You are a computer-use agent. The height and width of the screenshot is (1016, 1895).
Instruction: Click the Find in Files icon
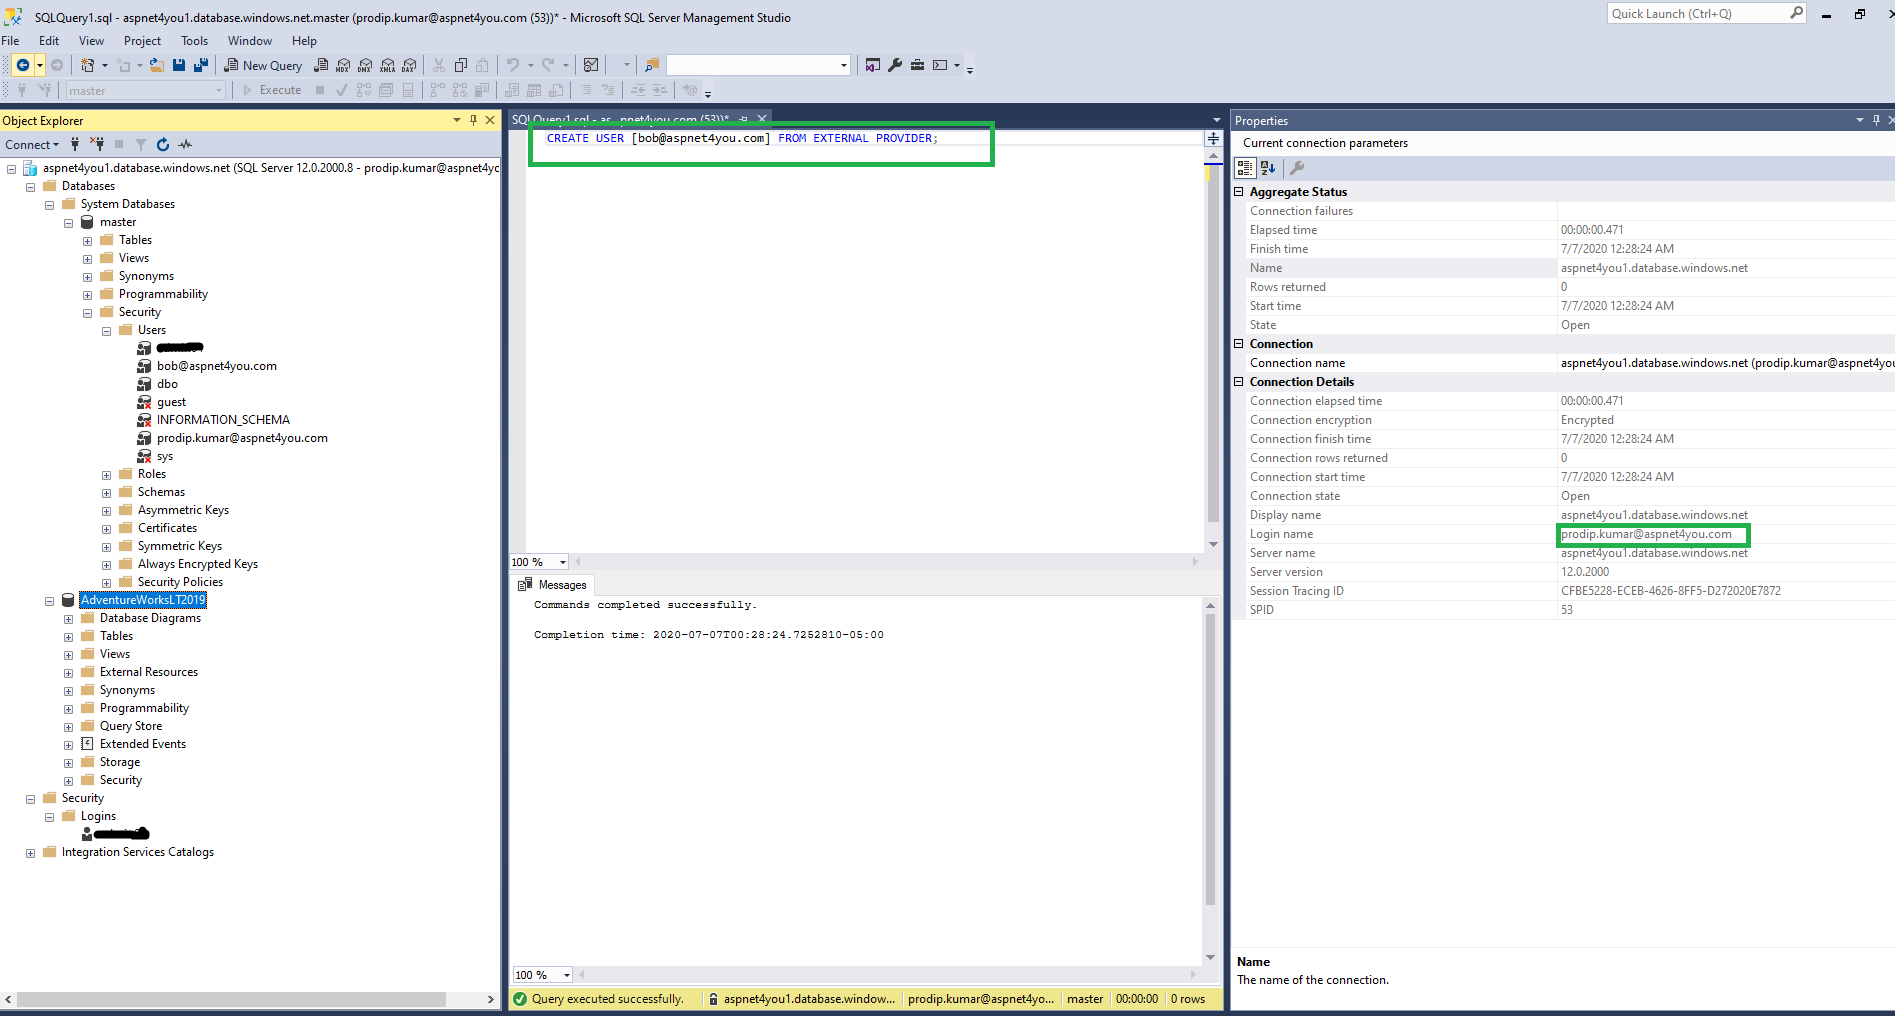pos(652,65)
